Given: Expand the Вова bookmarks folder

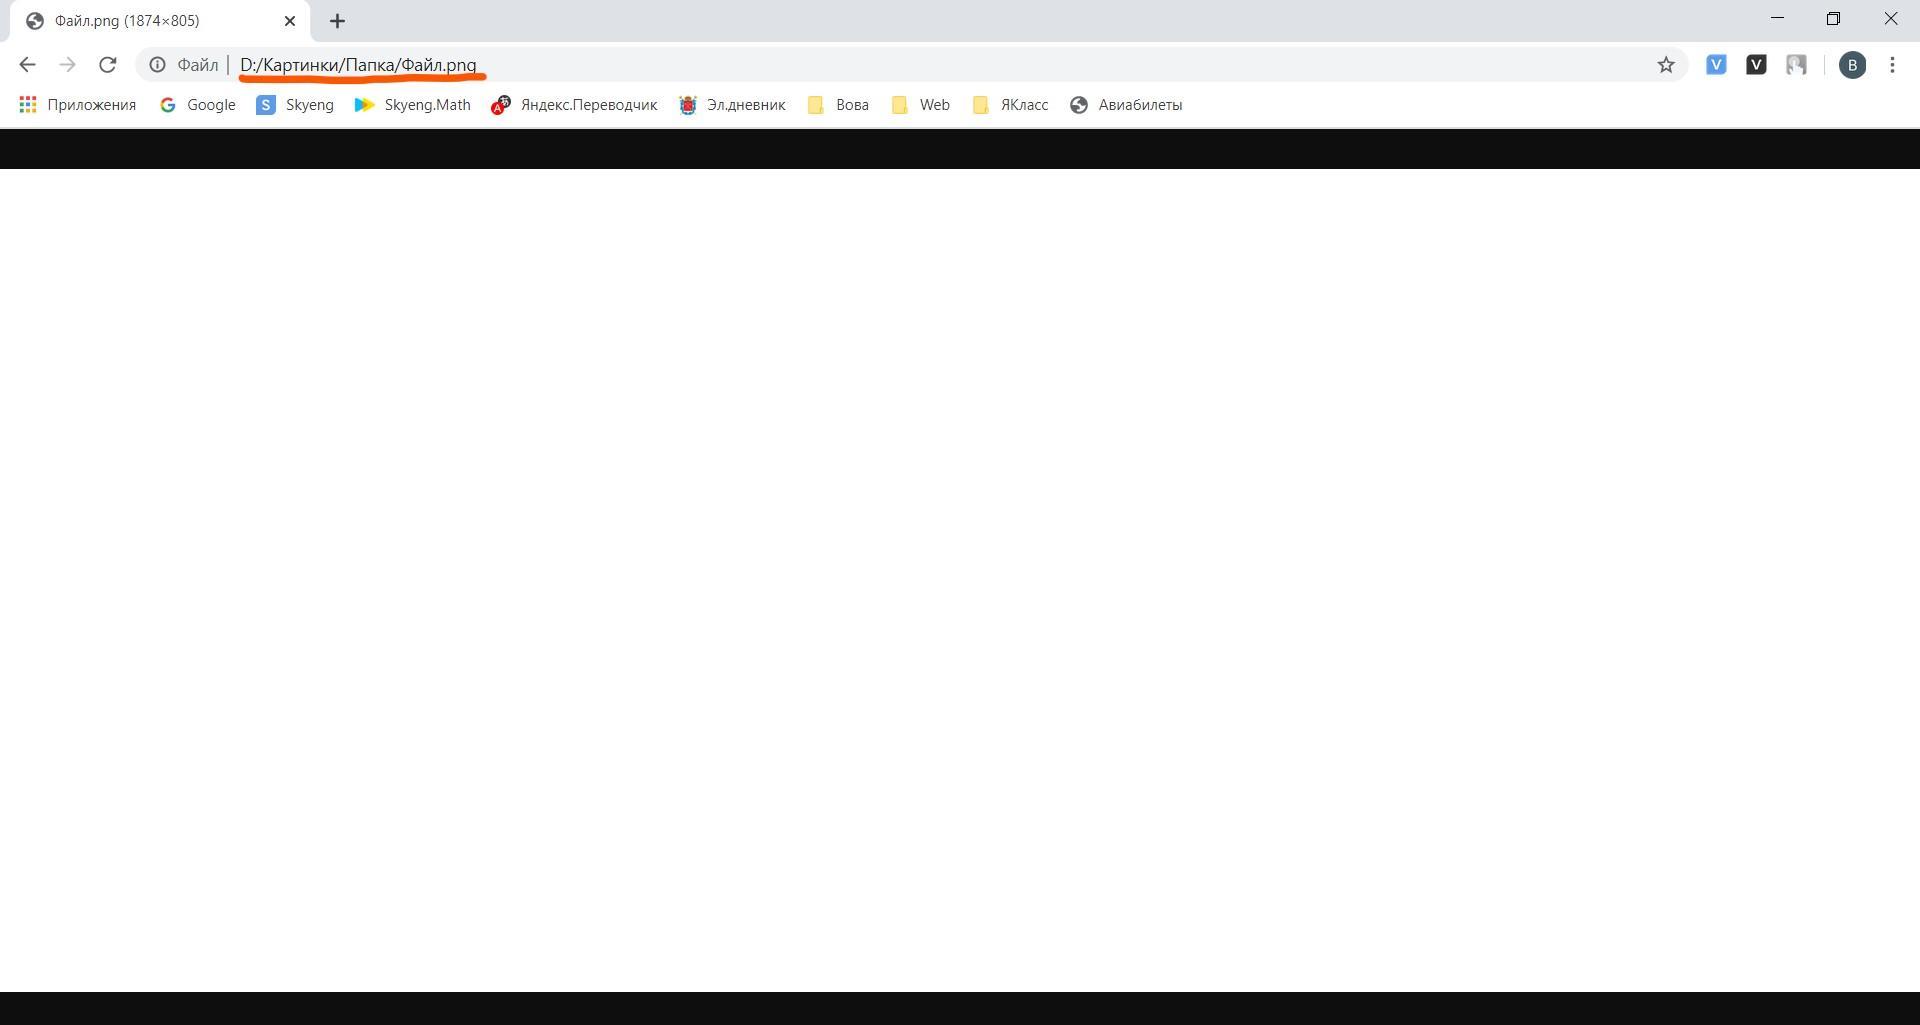Looking at the screenshot, I should (838, 105).
